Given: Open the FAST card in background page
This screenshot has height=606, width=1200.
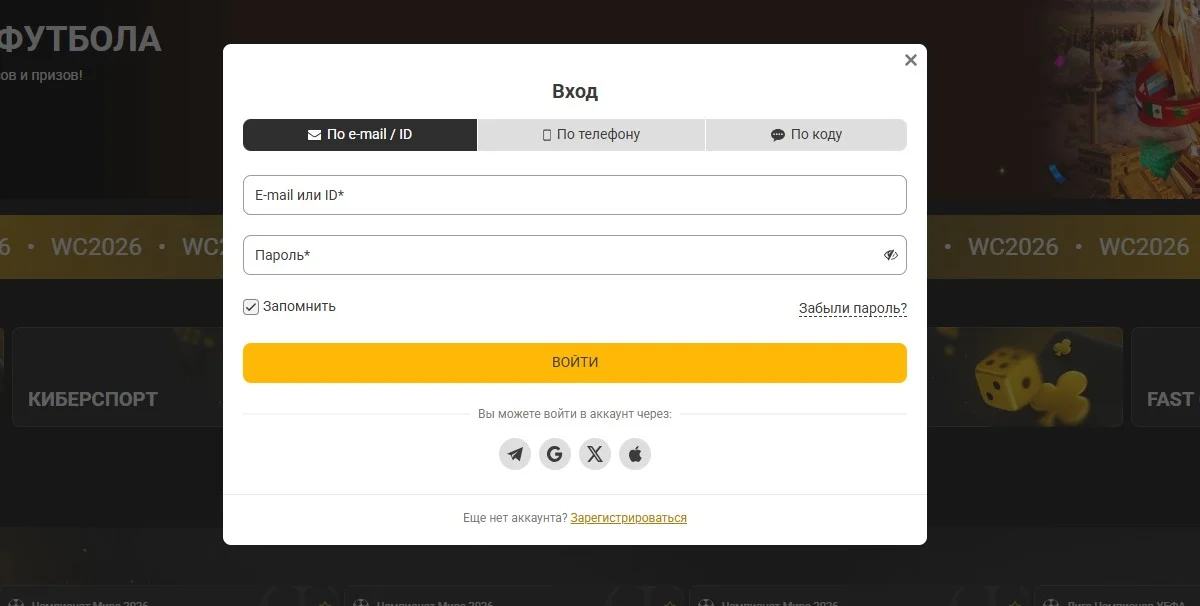Looking at the screenshot, I should pos(1166,377).
